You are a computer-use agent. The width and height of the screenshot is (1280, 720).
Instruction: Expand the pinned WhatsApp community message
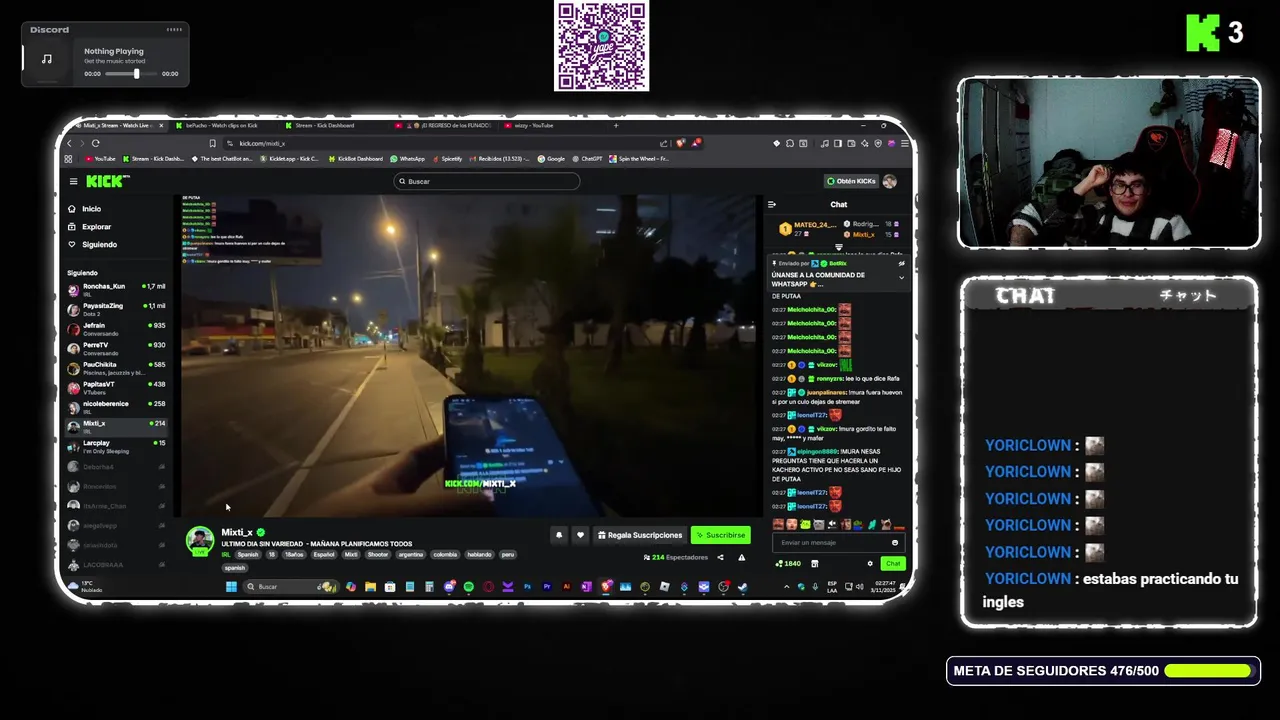point(901,277)
